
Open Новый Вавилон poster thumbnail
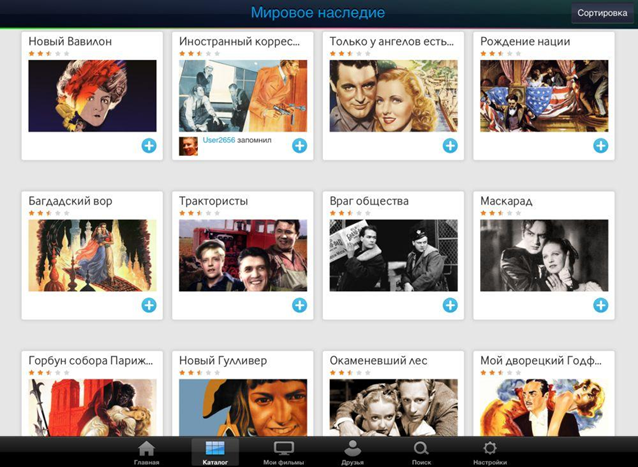coord(92,96)
